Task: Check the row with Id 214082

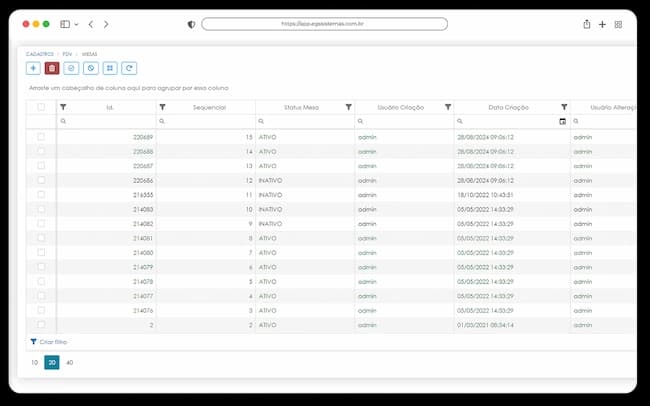Action: [x=41, y=223]
